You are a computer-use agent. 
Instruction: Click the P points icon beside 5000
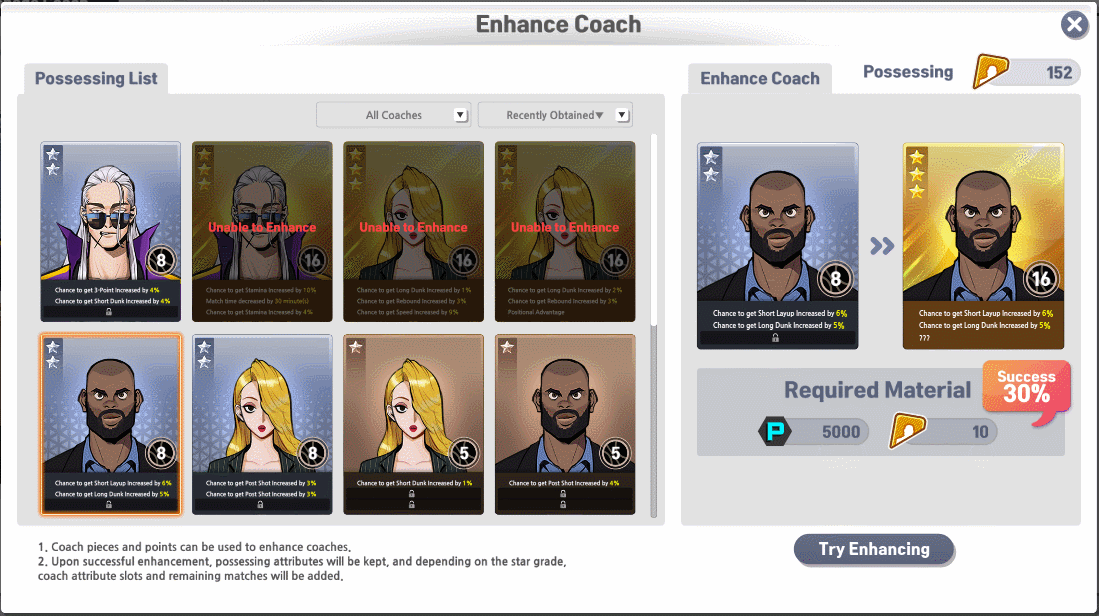(x=775, y=431)
